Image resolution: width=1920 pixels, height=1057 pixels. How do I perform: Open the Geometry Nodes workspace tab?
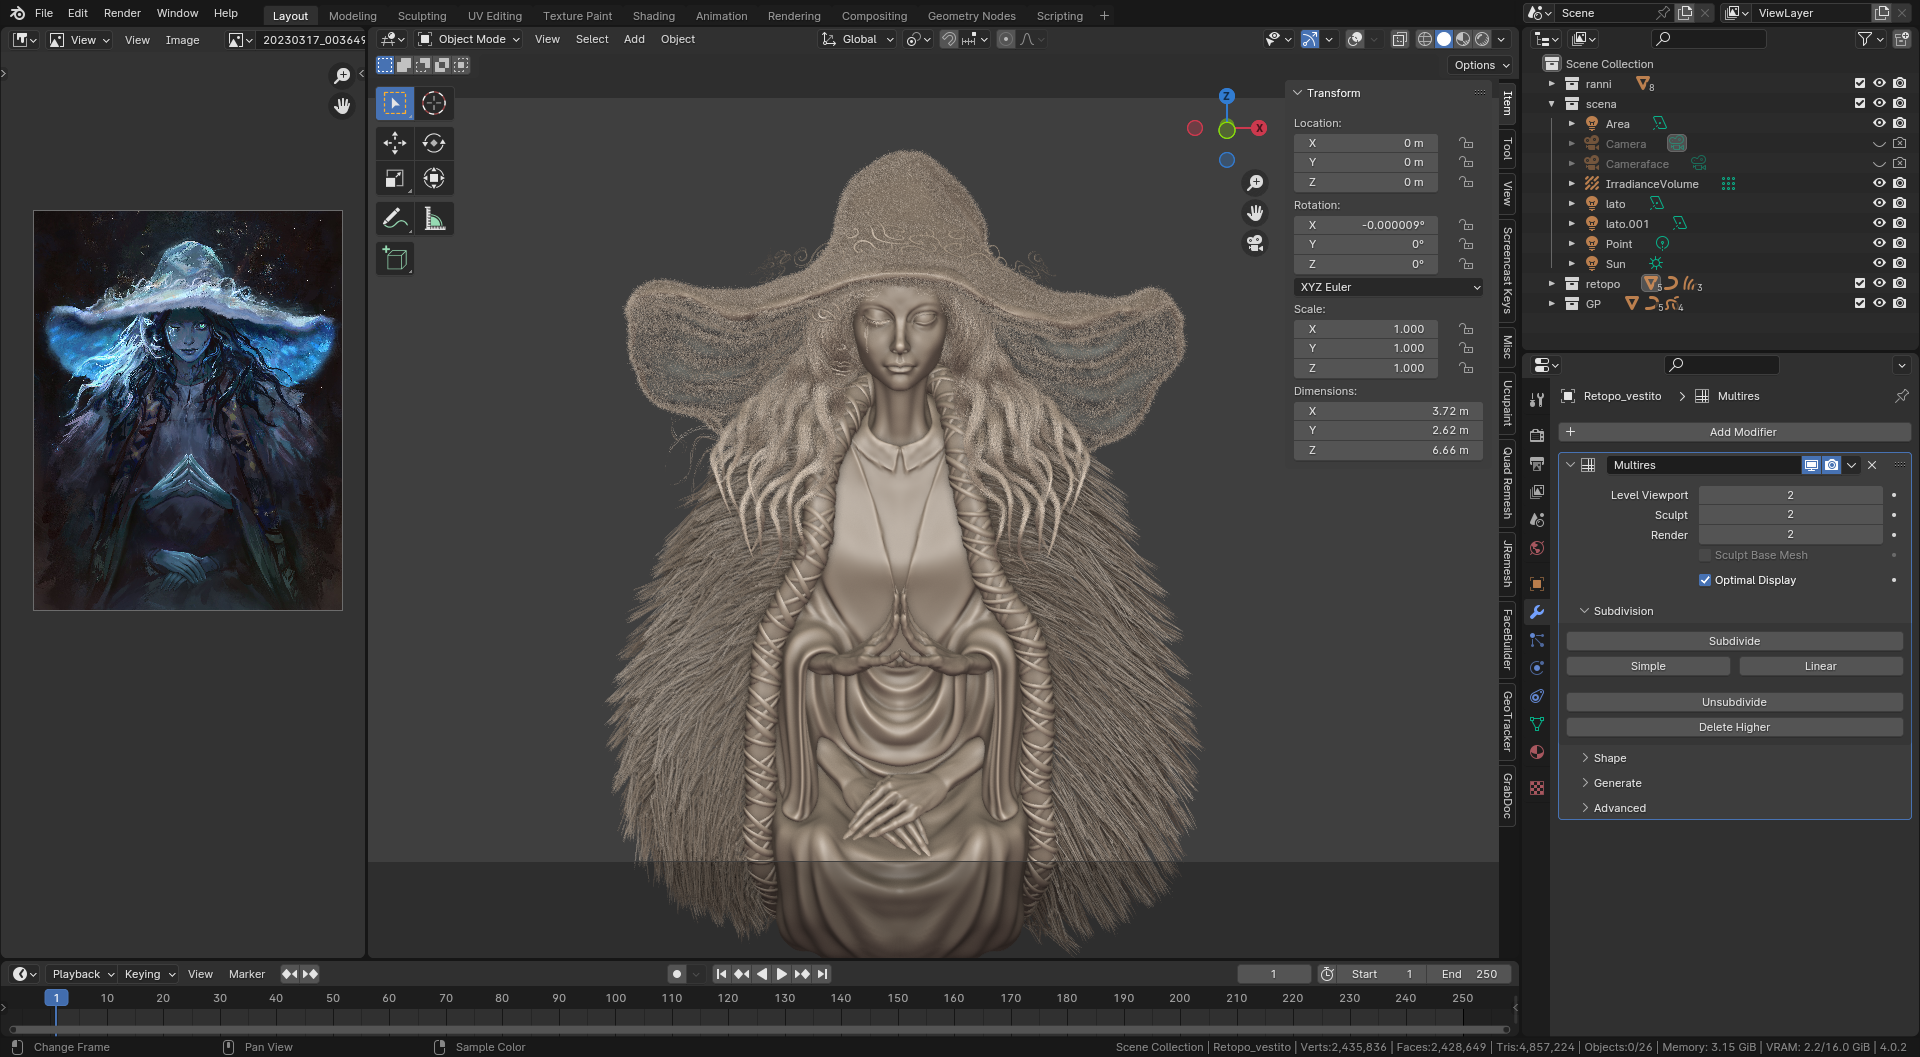pyautogui.click(x=971, y=16)
